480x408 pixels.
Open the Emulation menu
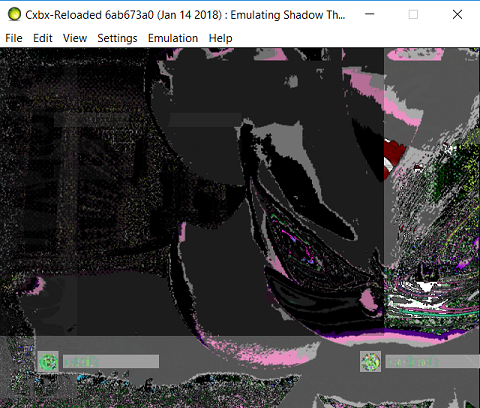(173, 38)
